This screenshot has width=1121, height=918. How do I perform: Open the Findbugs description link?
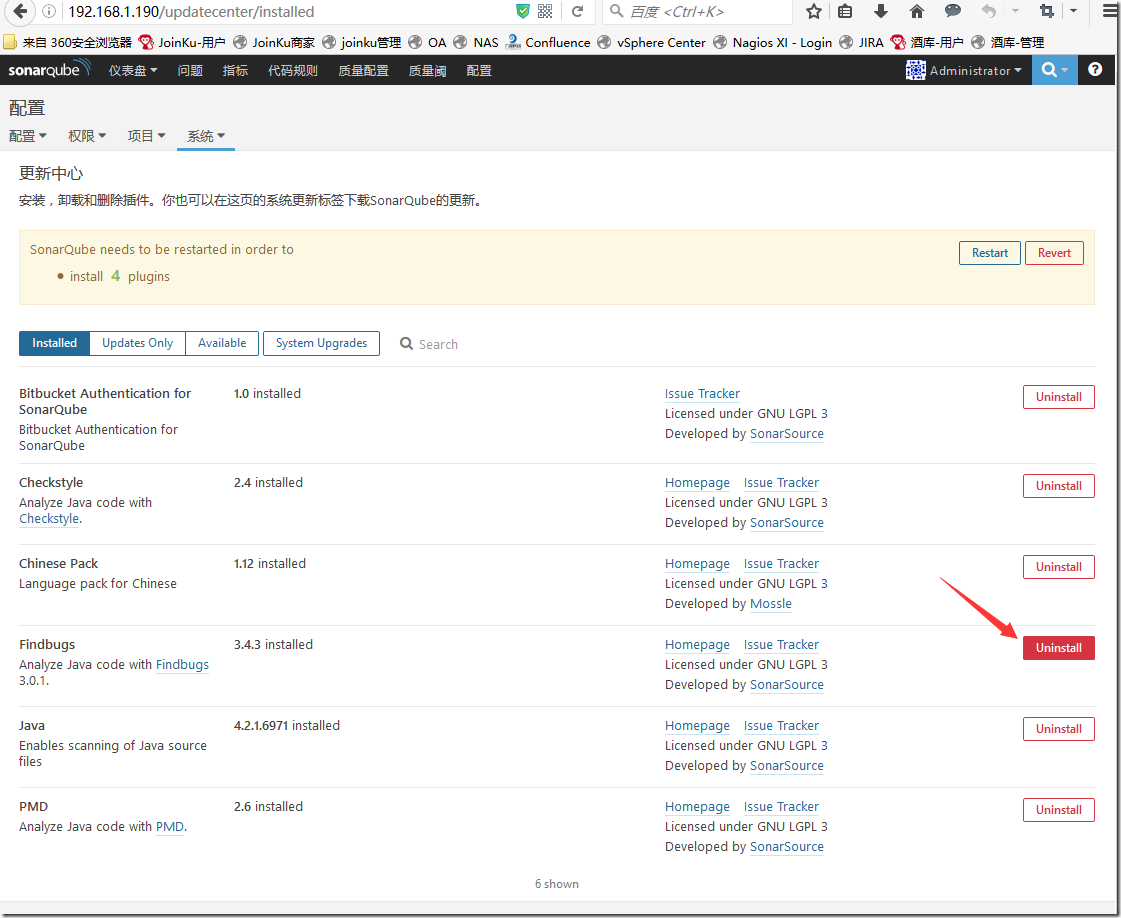click(182, 664)
